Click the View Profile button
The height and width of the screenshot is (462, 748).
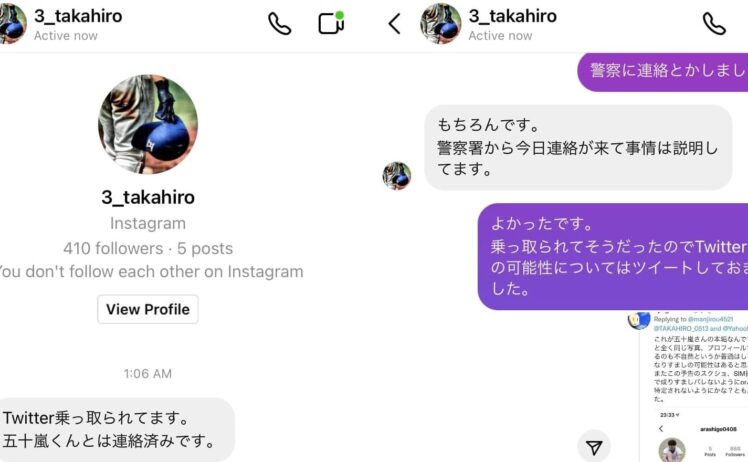148,309
